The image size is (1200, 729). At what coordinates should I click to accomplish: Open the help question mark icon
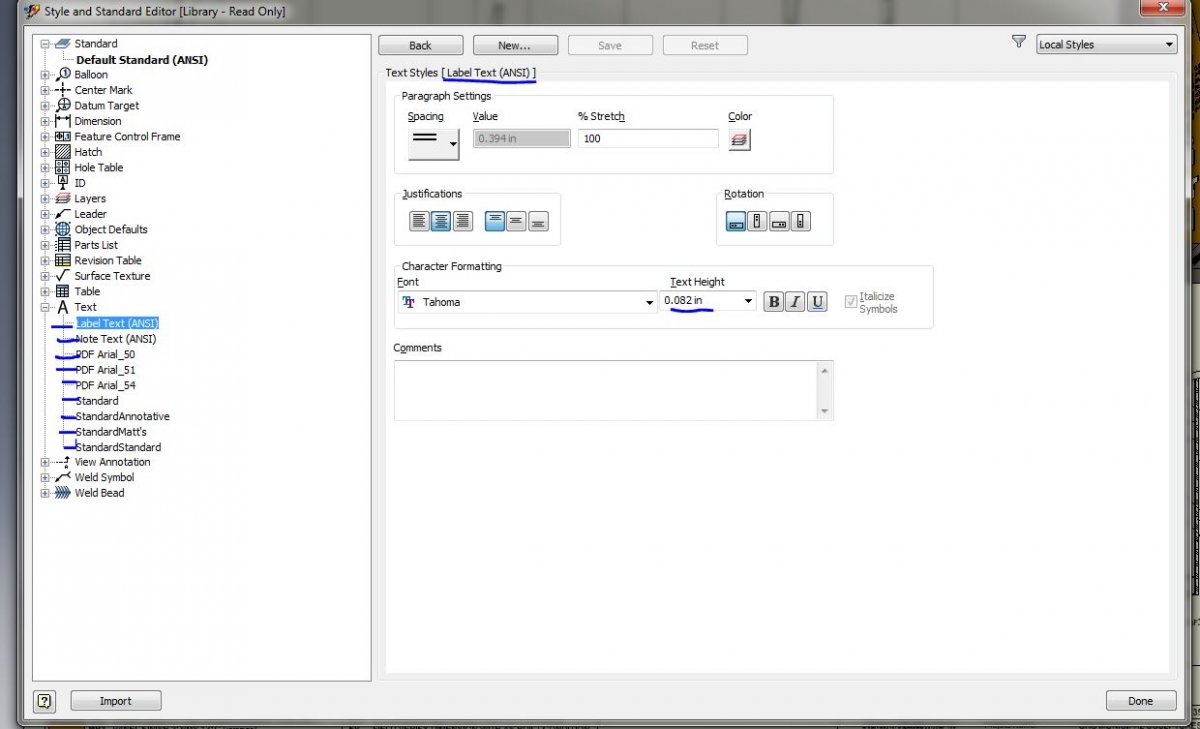[x=44, y=701]
